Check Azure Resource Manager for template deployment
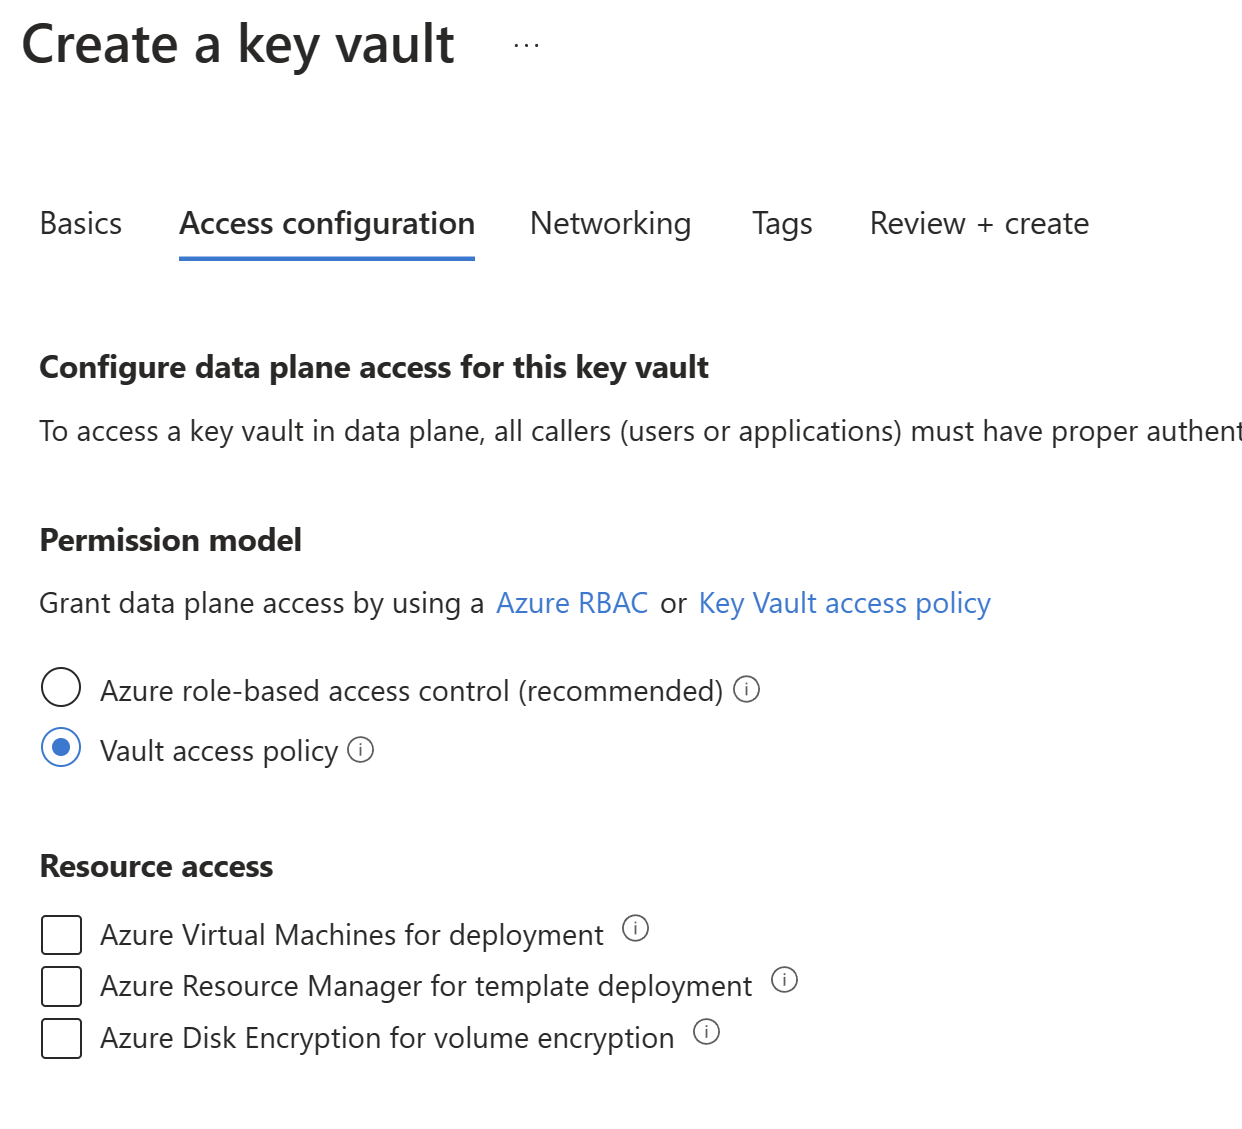Viewport: 1242px width, 1129px height. tap(61, 986)
